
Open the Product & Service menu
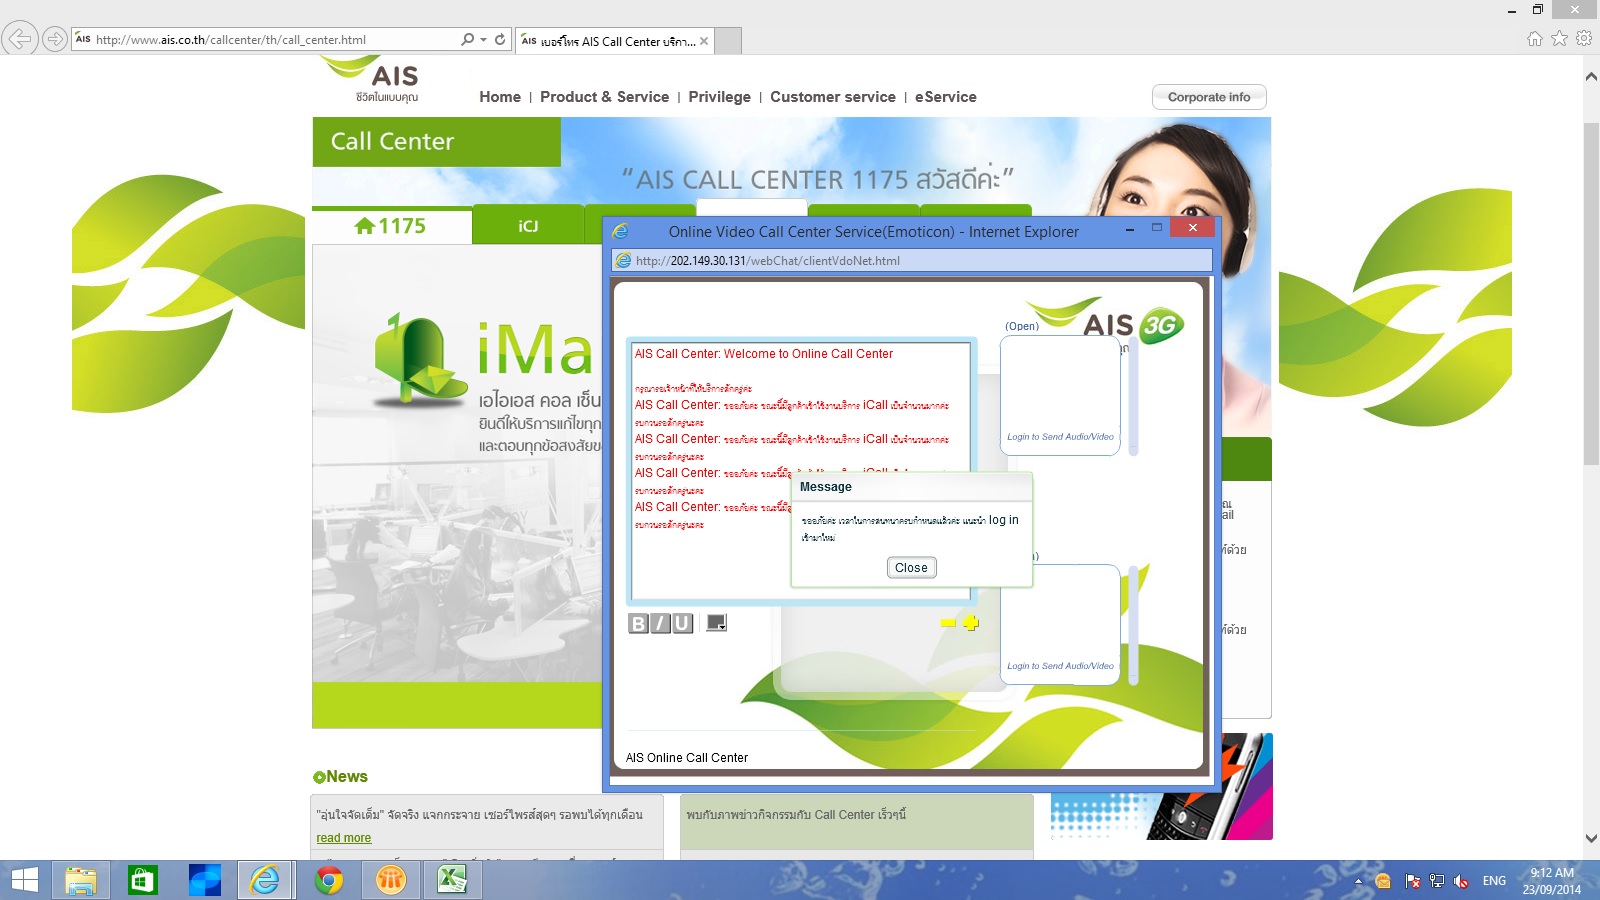[x=604, y=97]
